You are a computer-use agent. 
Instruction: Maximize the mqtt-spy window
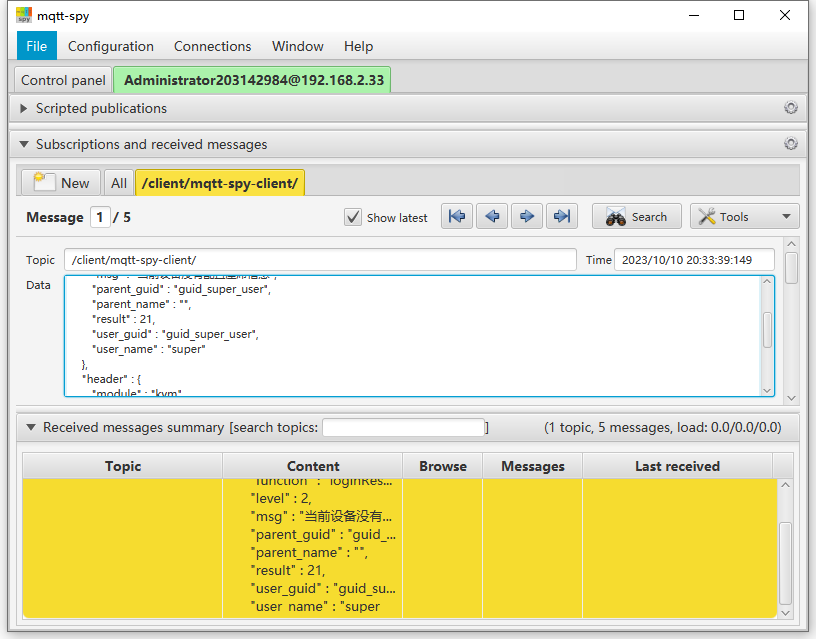coord(739,15)
